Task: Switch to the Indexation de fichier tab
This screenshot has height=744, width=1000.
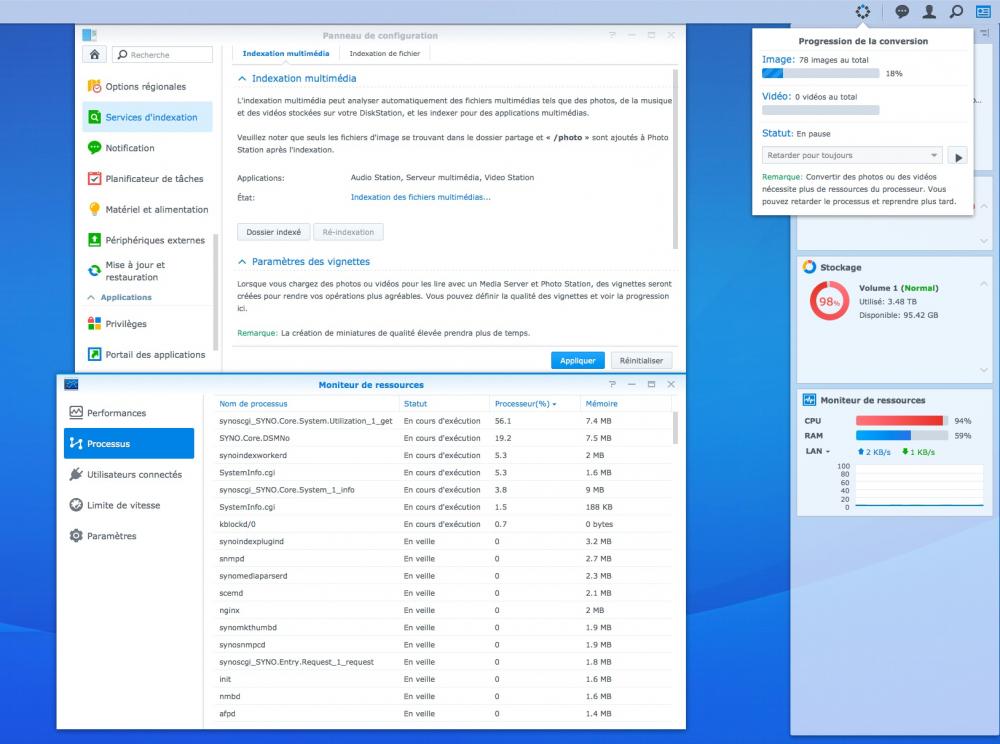Action: pyautogui.click(x=385, y=54)
